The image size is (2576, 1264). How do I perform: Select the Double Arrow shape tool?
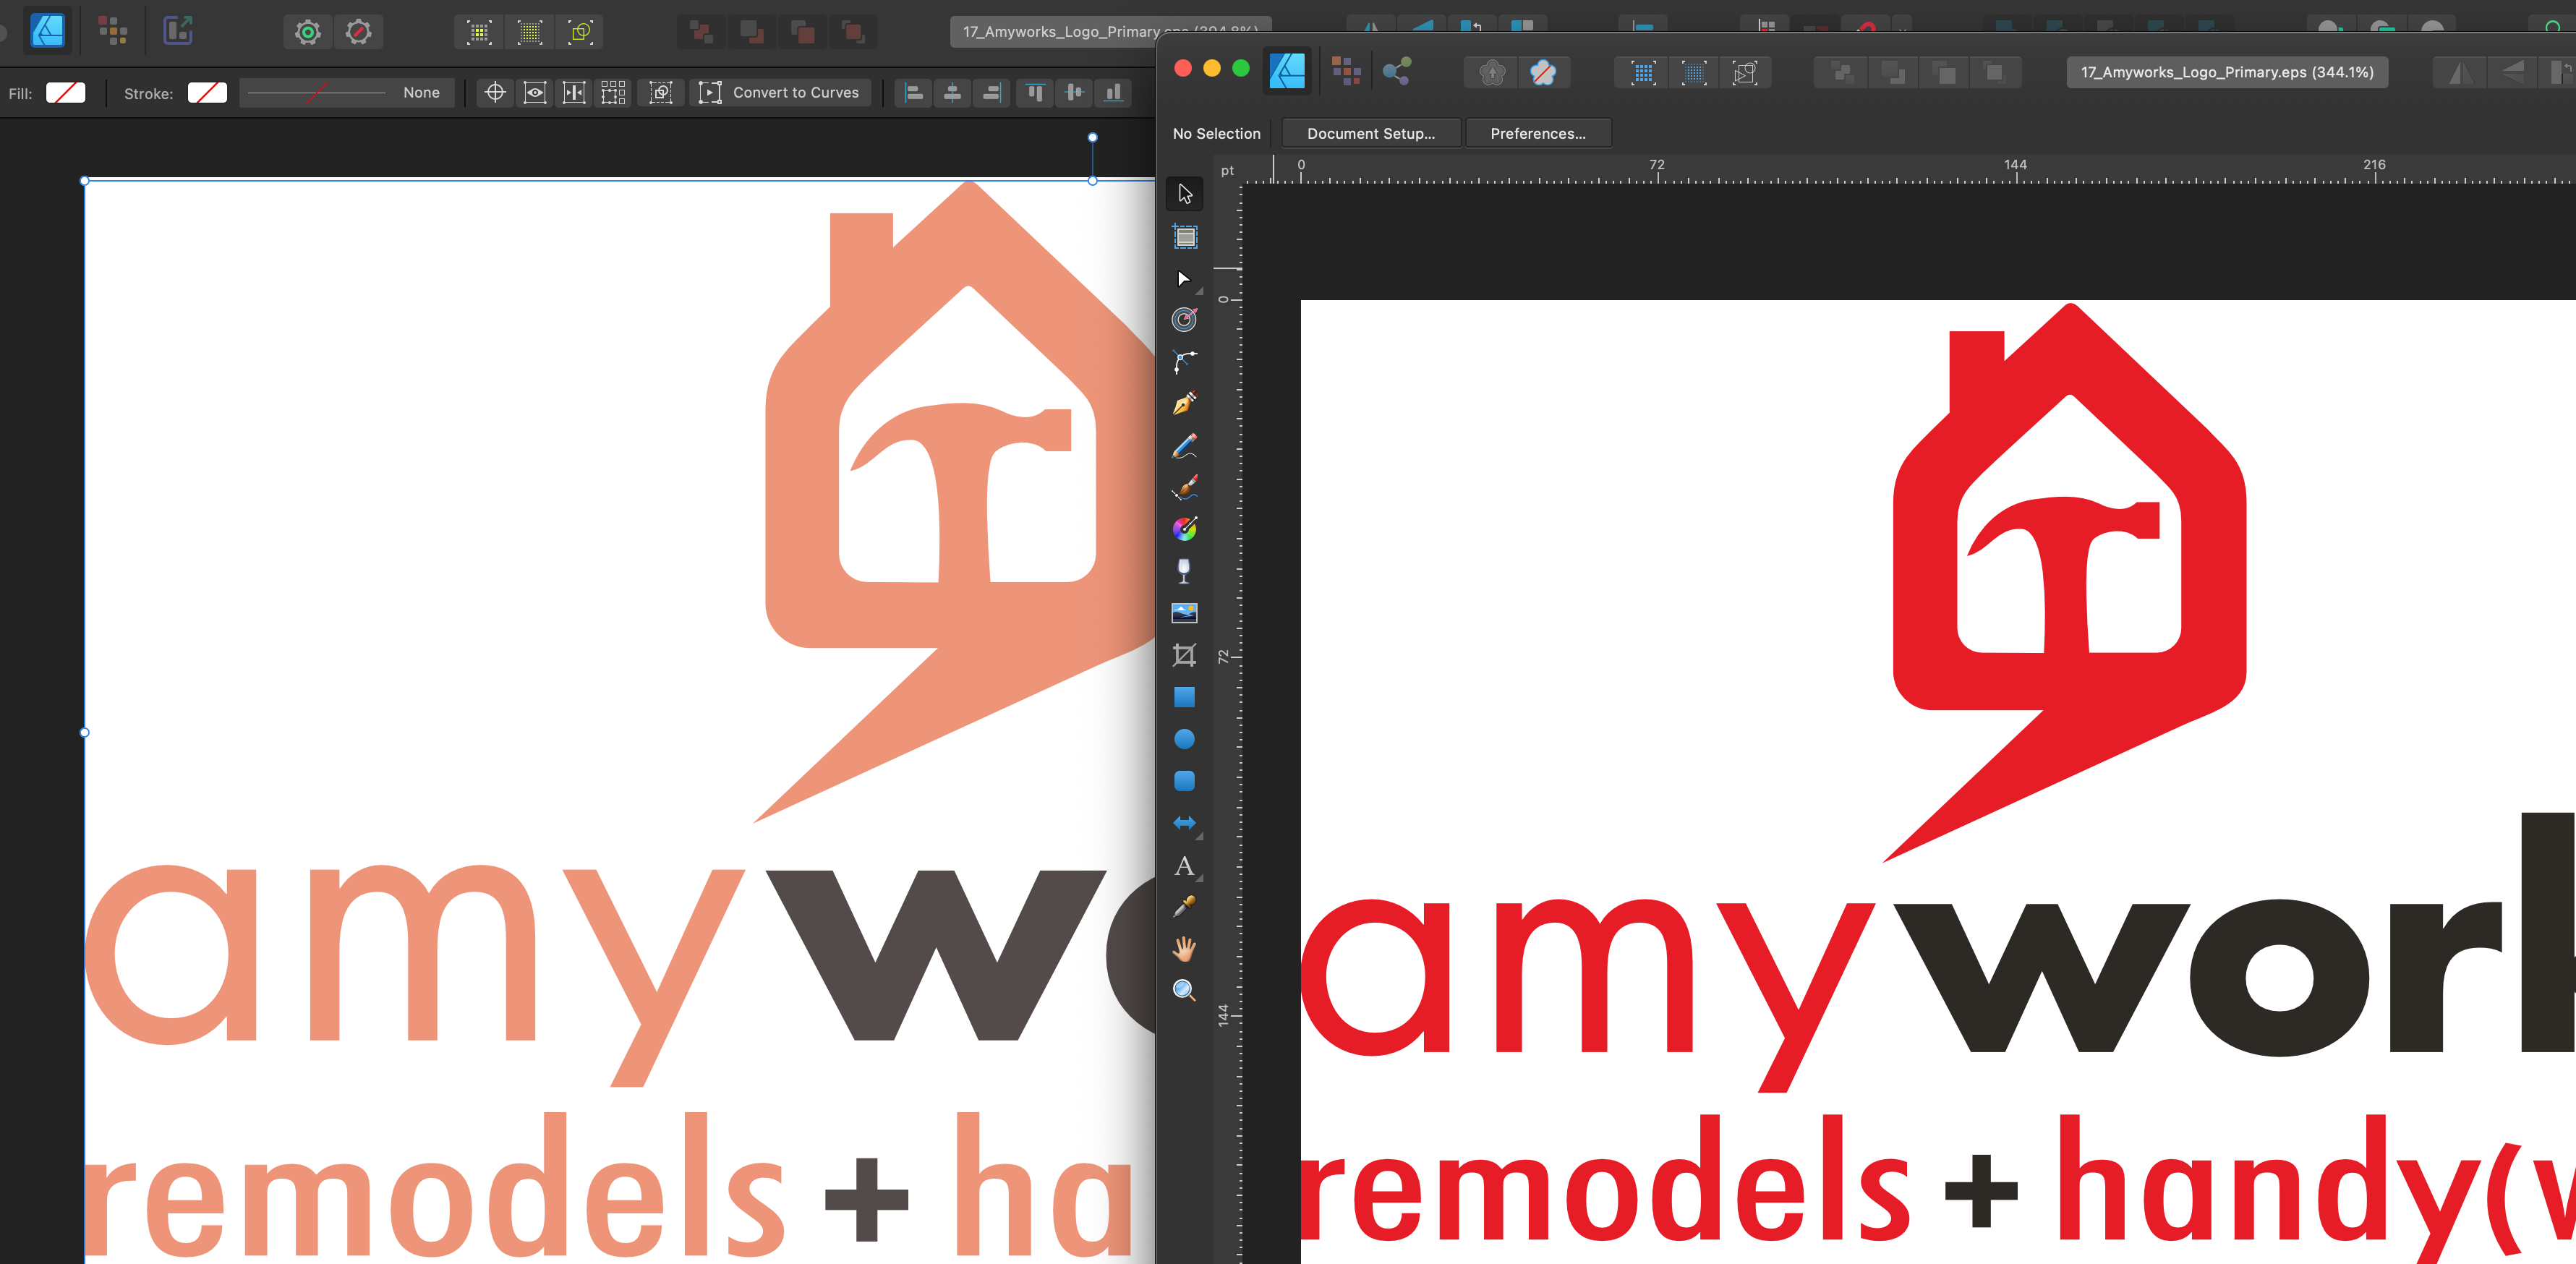(1185, 823)
